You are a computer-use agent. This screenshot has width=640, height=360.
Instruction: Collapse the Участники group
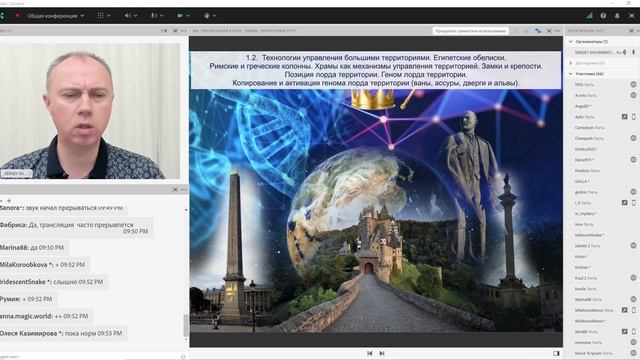point(571,74)
